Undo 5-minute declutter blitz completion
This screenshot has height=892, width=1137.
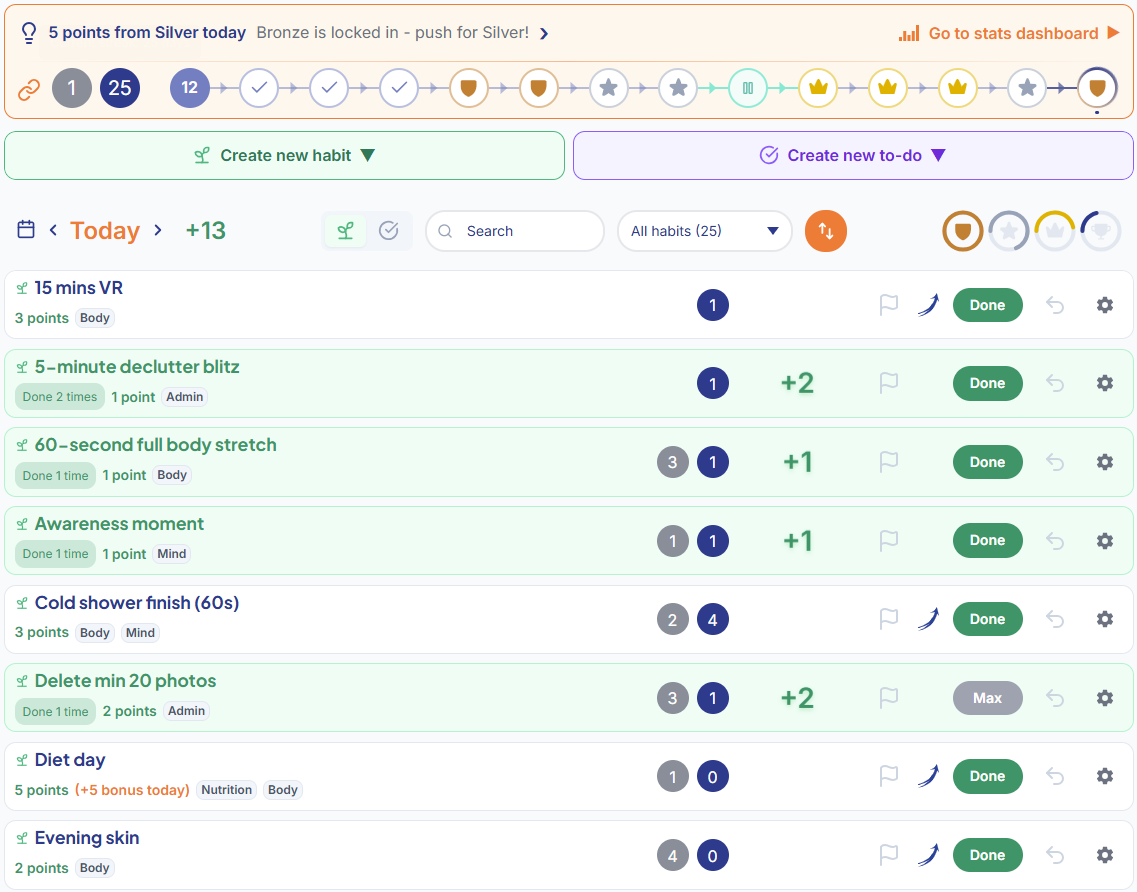pos(1055,383)
